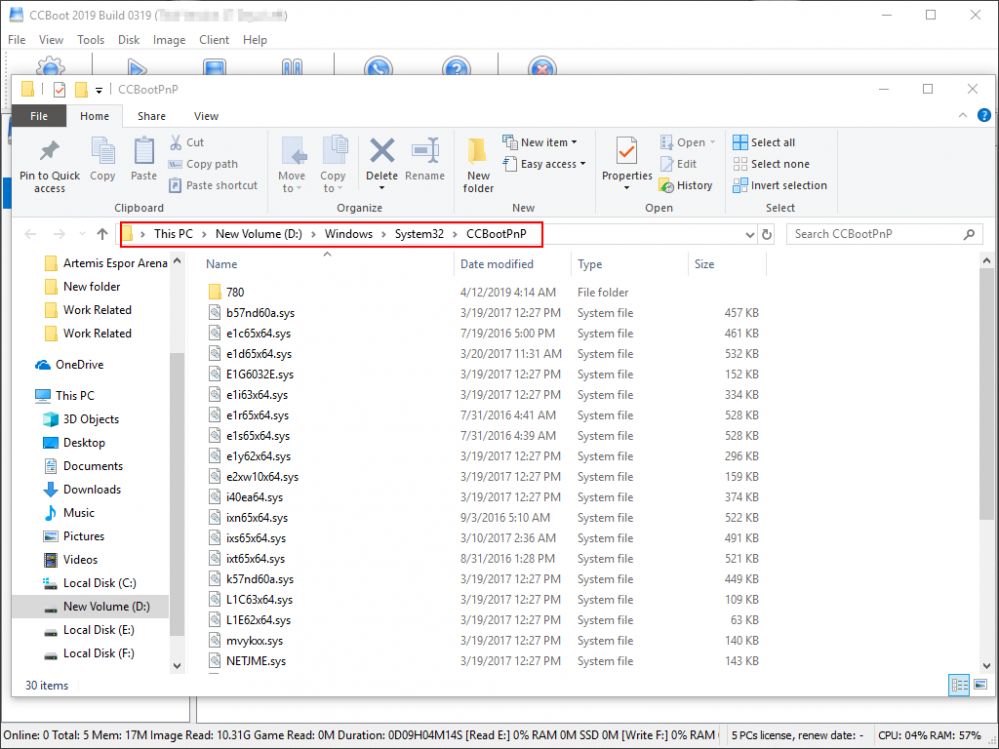Viewport: 999px width, 749px height.
Task: Expand address bar history dropdown
Action: click(750, 234)
